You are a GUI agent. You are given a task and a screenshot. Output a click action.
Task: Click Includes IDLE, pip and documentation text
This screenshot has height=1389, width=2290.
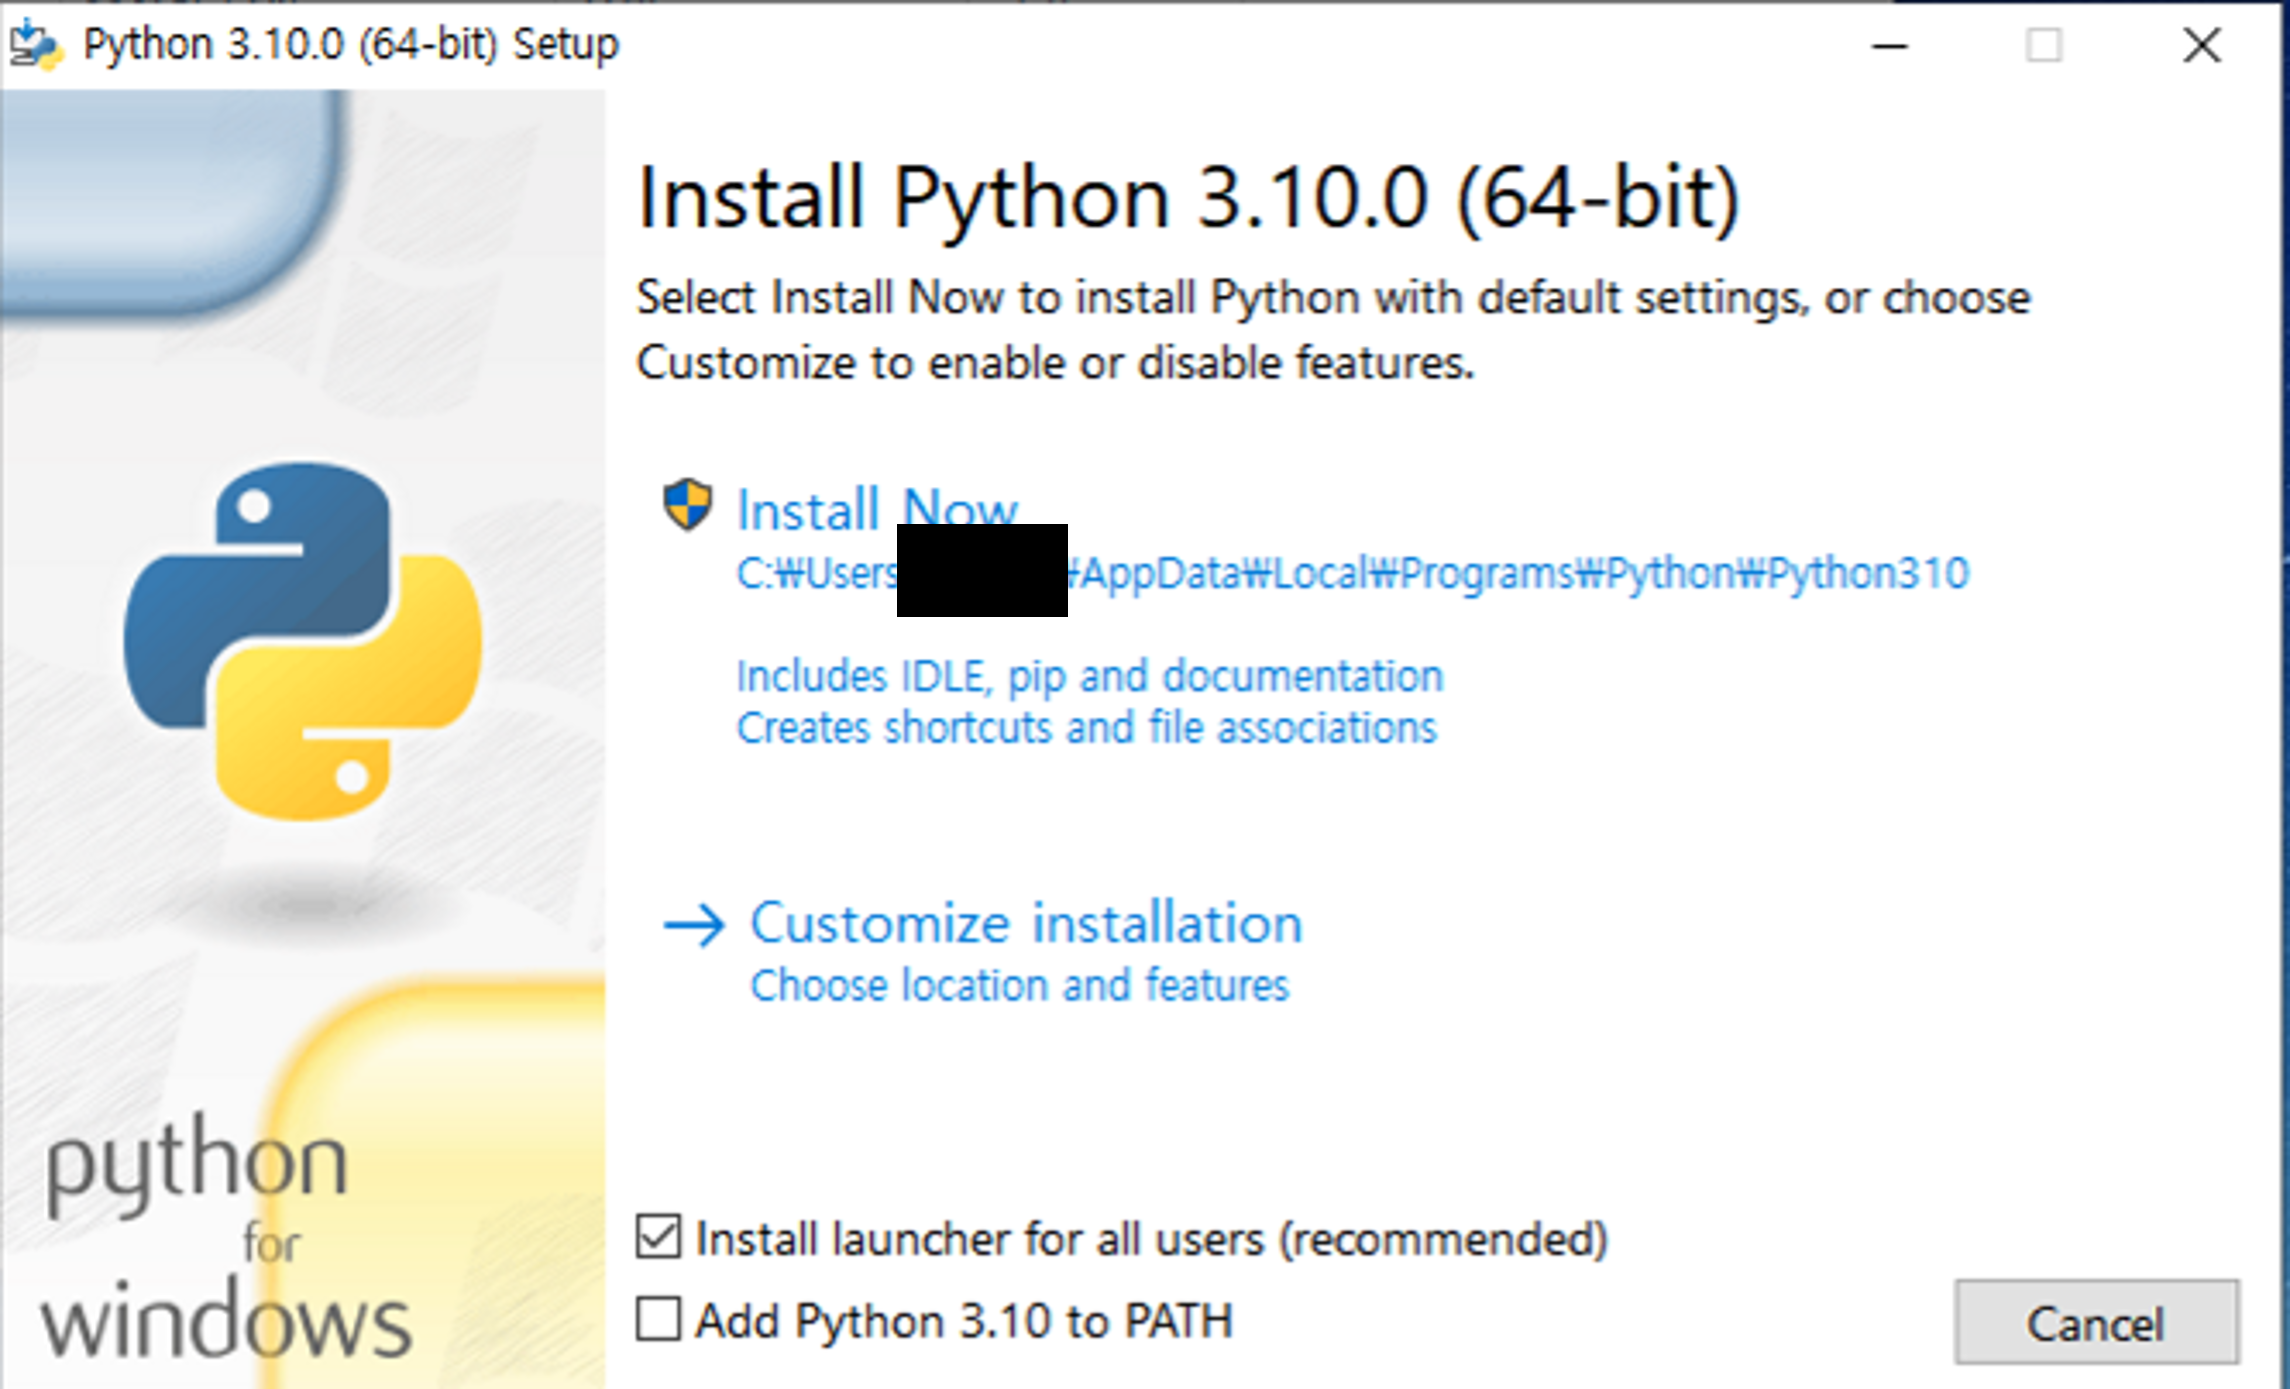point(1090,677)
